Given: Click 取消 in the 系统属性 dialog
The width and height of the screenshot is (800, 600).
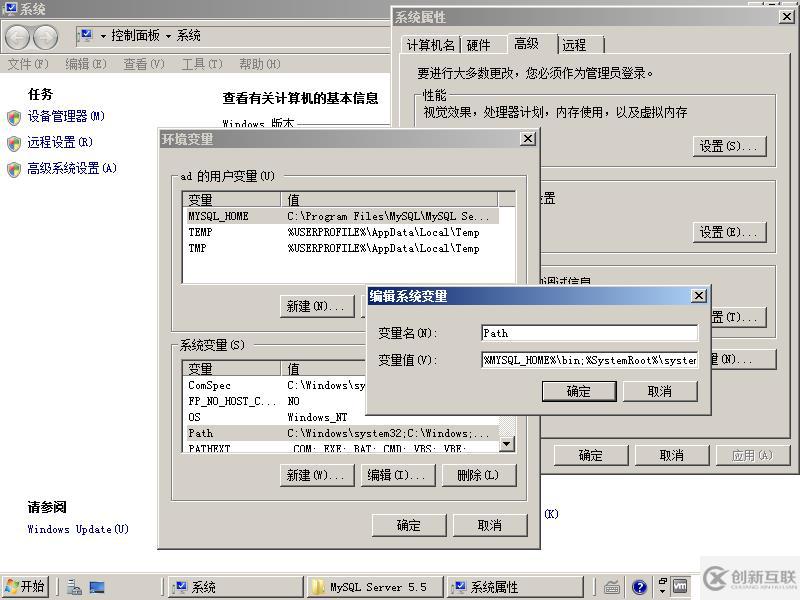Looking at the screenshot, I should tap(671, 455).
